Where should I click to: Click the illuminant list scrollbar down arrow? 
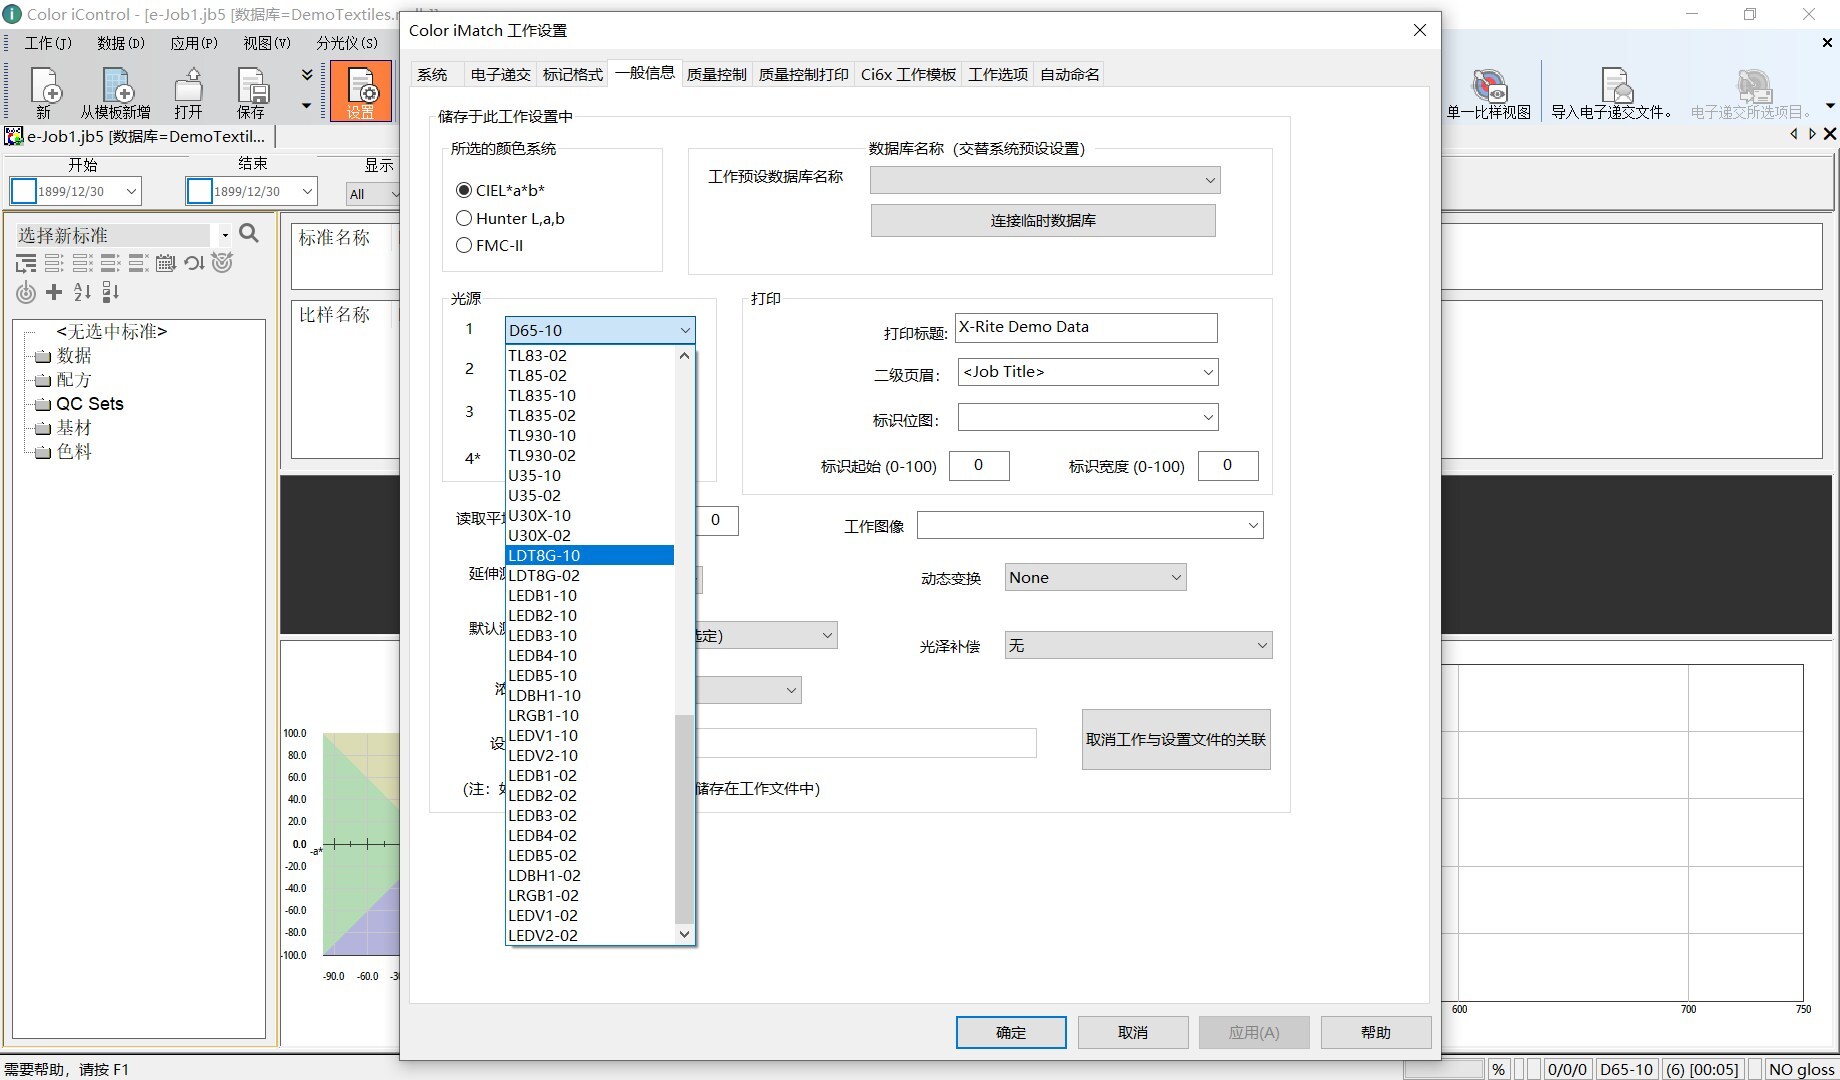click(x=684, y=935)
